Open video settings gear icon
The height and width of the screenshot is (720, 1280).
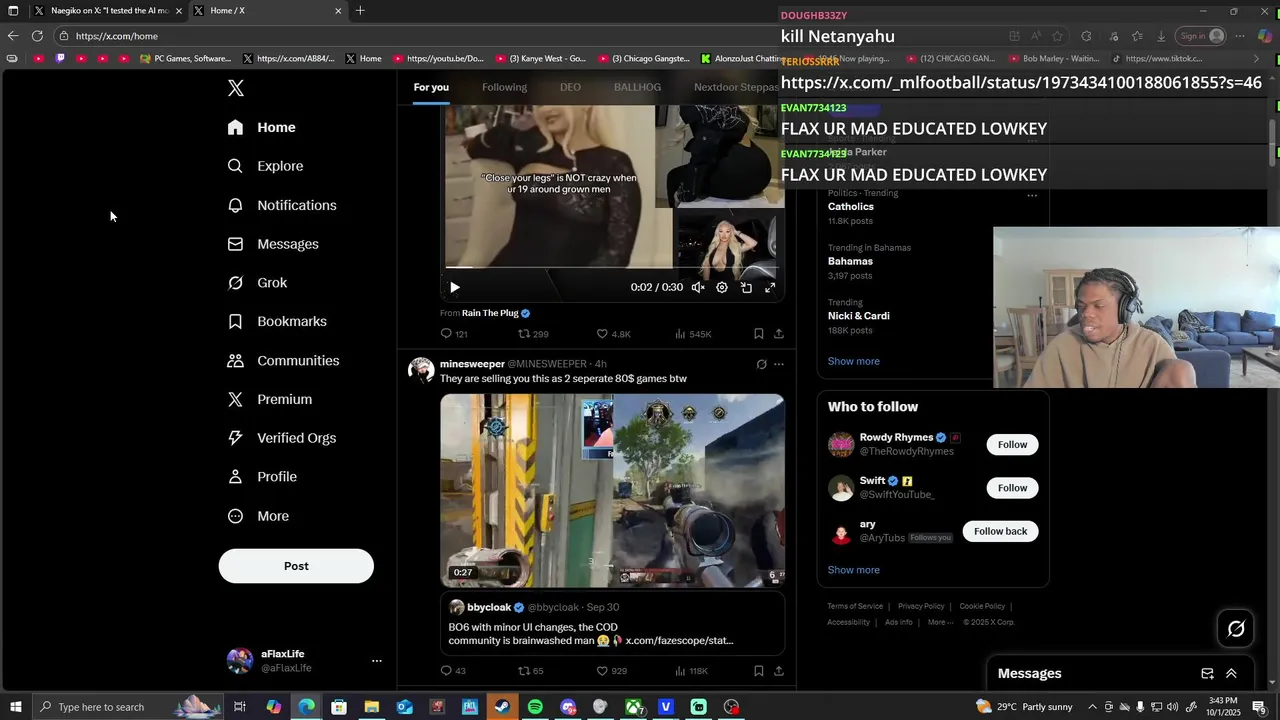[x=722, y=287]
